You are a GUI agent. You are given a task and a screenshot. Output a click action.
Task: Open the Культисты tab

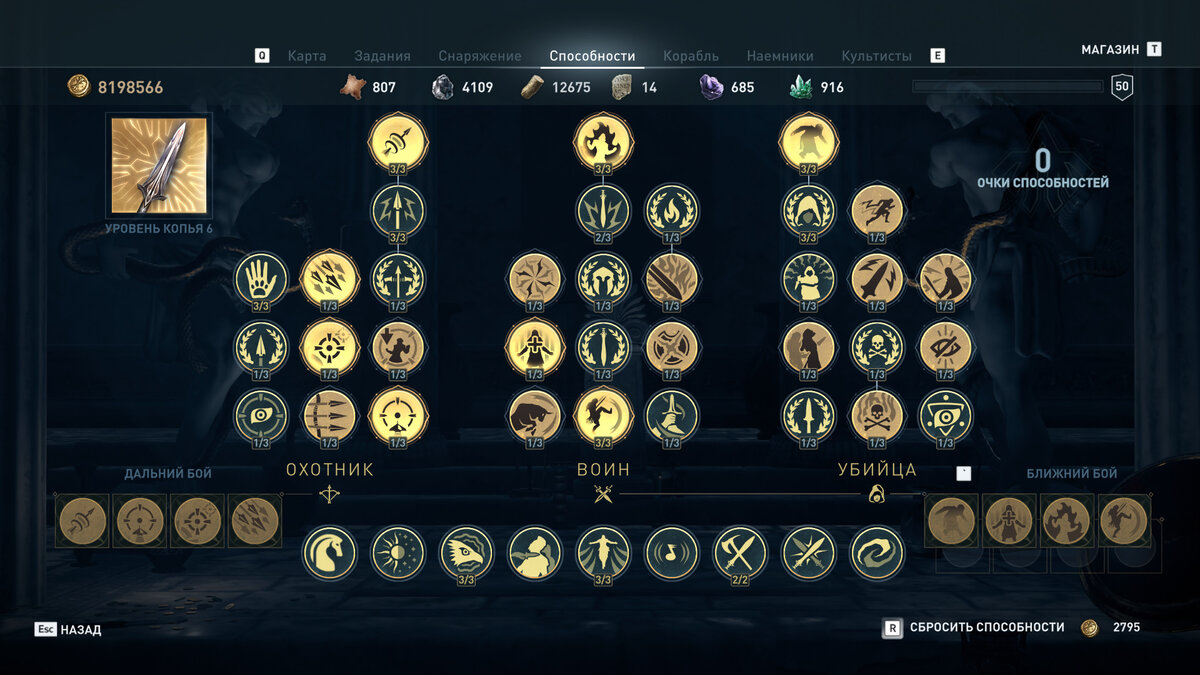tap(877, 56)
